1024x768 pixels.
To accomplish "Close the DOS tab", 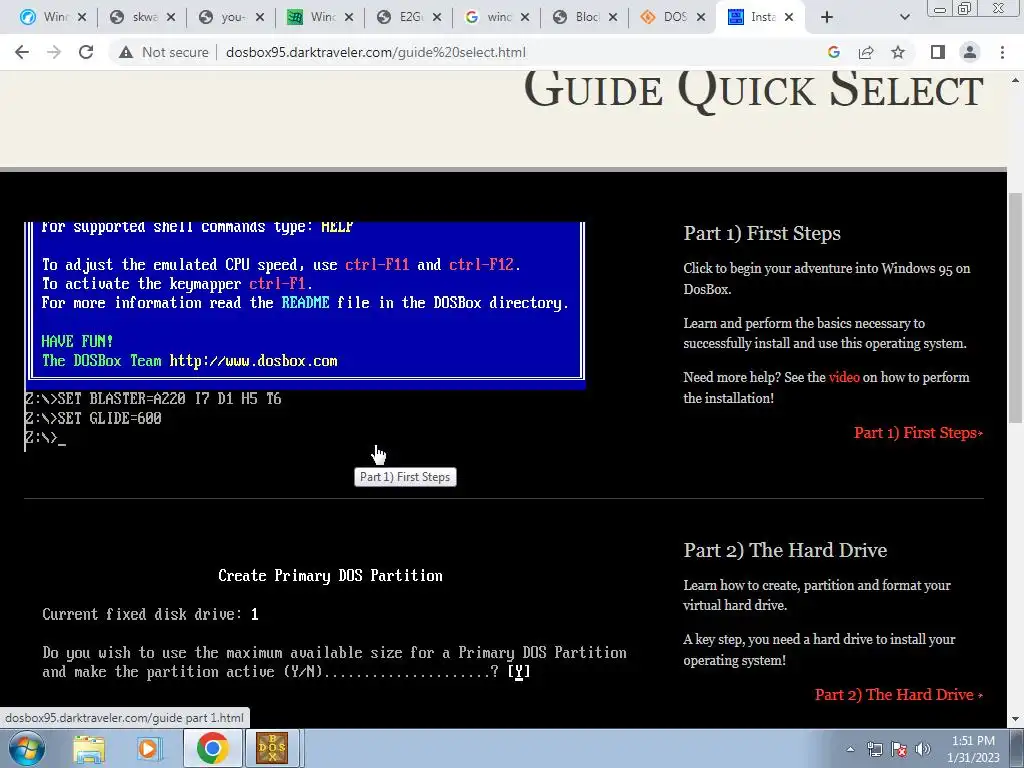I will 701,18.
